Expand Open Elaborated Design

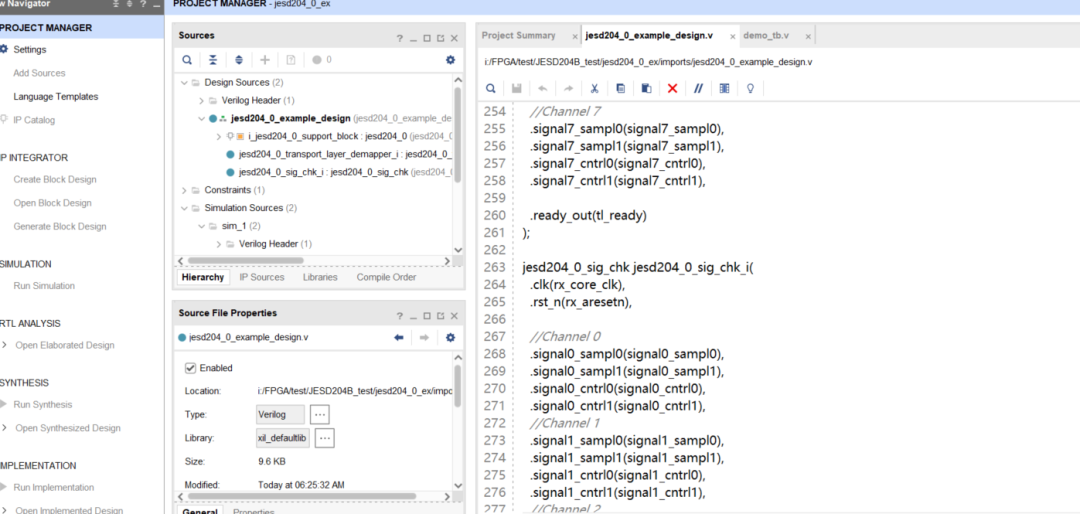coord(6,345)
